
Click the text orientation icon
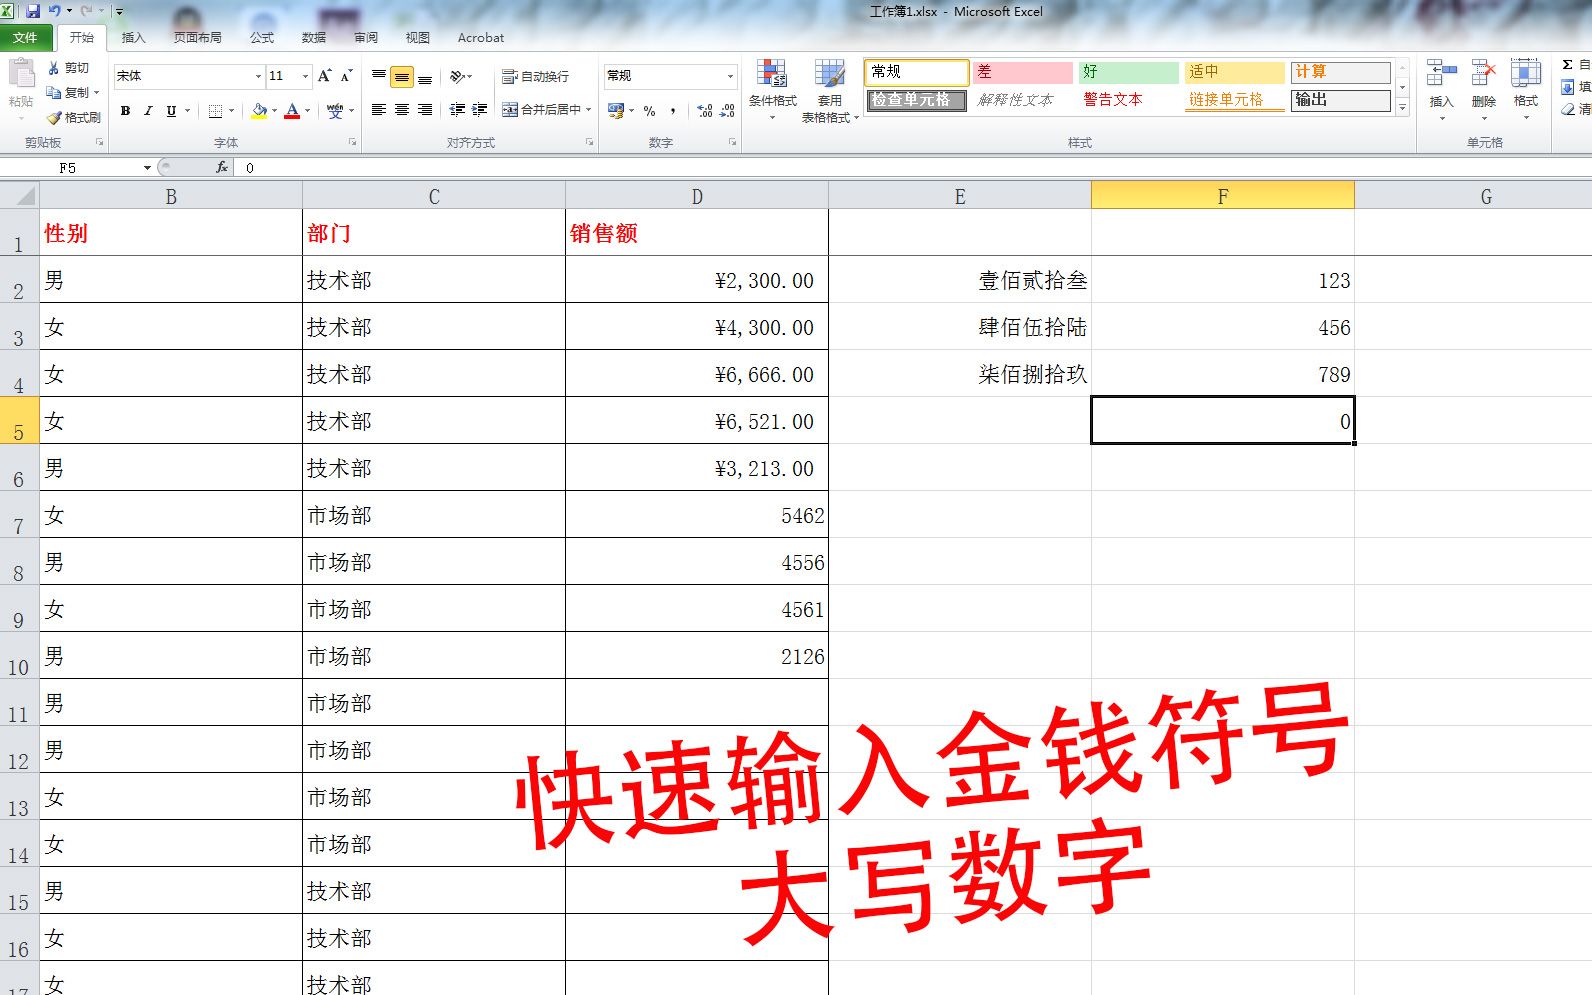click(x=457, y=76)
